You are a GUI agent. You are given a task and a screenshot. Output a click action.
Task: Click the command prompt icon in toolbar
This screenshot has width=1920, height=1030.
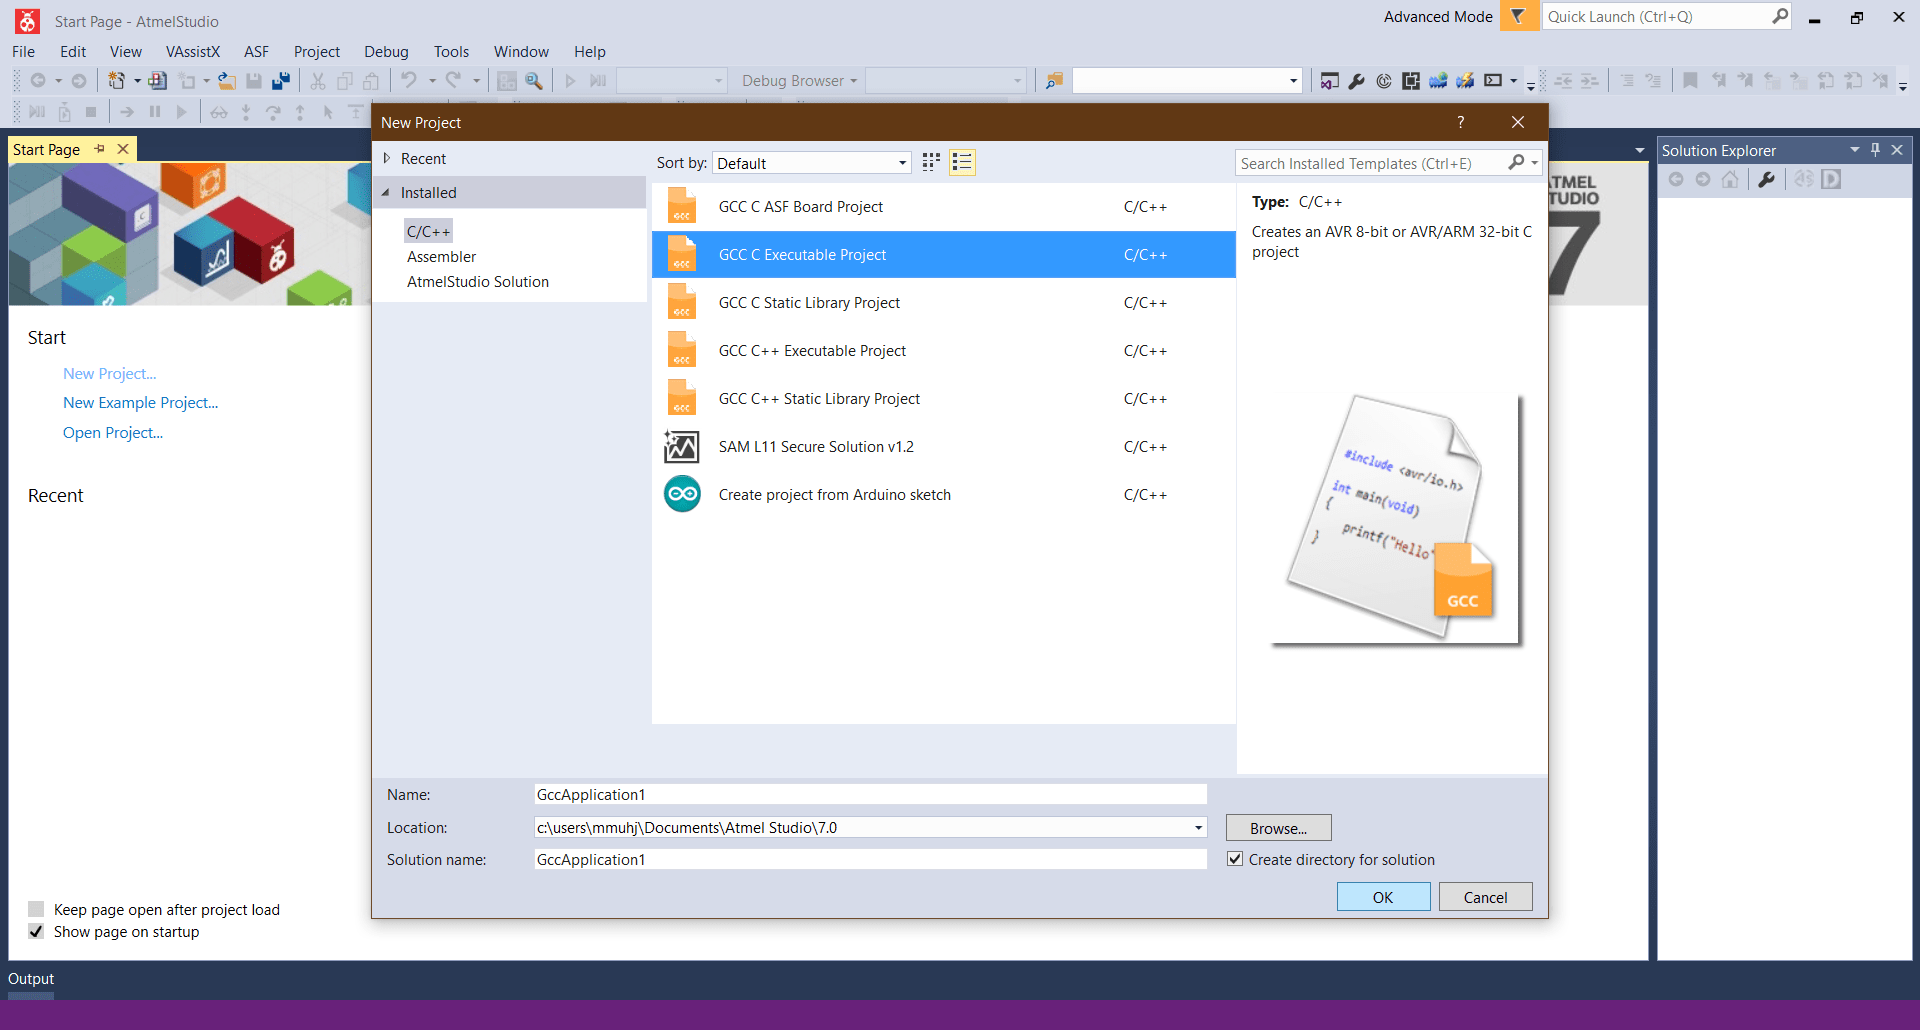point(1493,81)
